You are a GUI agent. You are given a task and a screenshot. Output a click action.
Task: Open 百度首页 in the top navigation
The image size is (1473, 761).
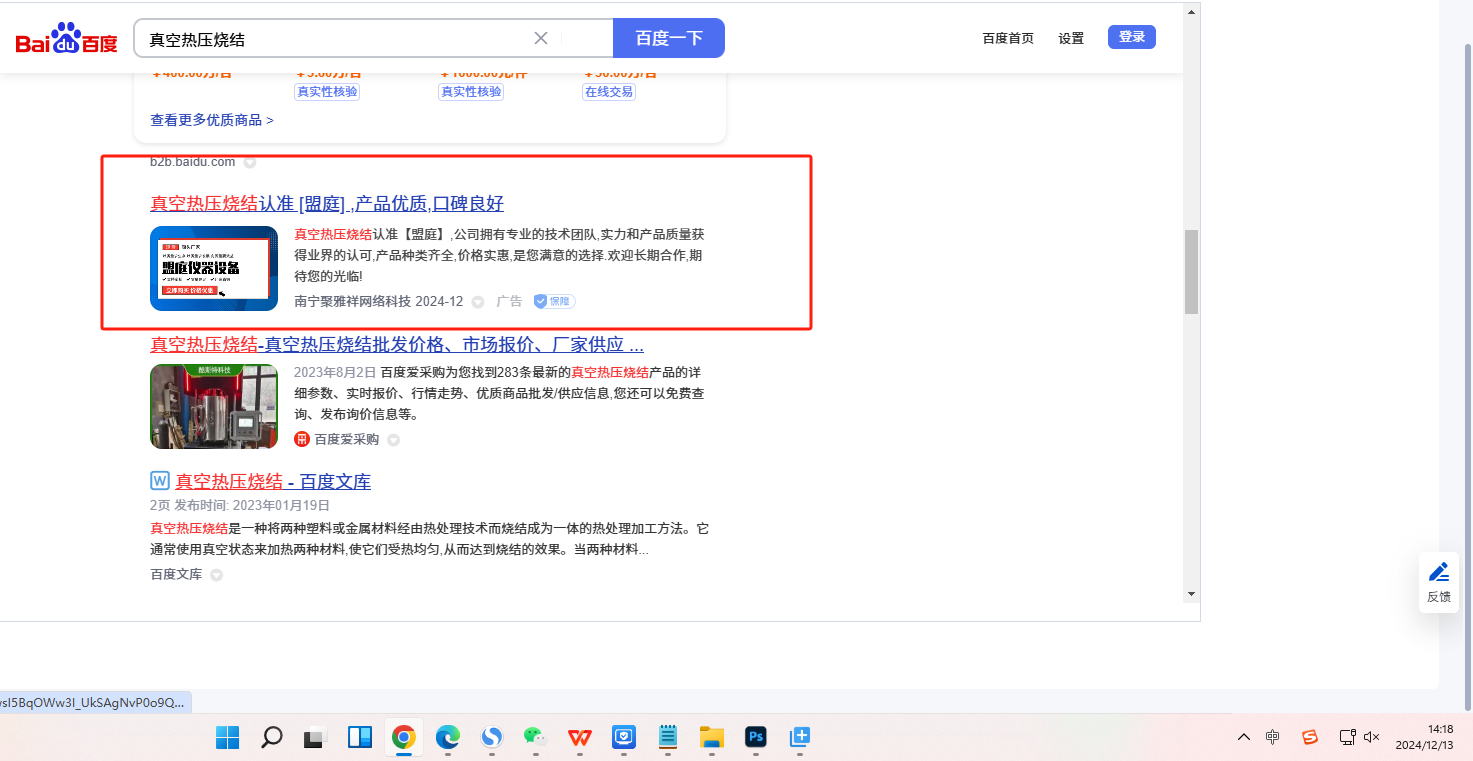pos(1007,38)
